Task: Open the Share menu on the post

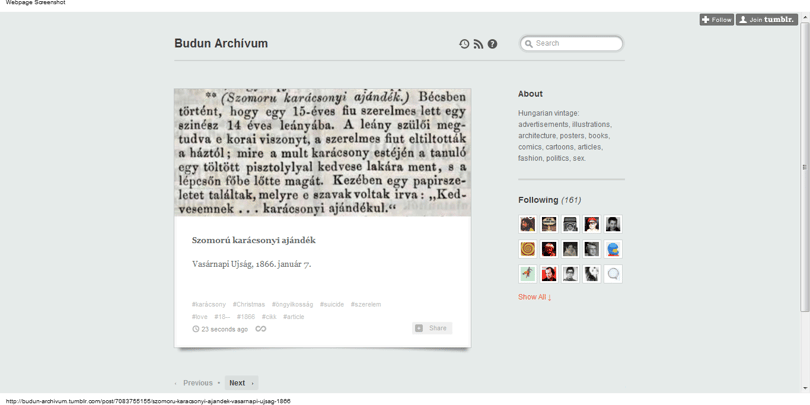Action: tap(432, 328)
